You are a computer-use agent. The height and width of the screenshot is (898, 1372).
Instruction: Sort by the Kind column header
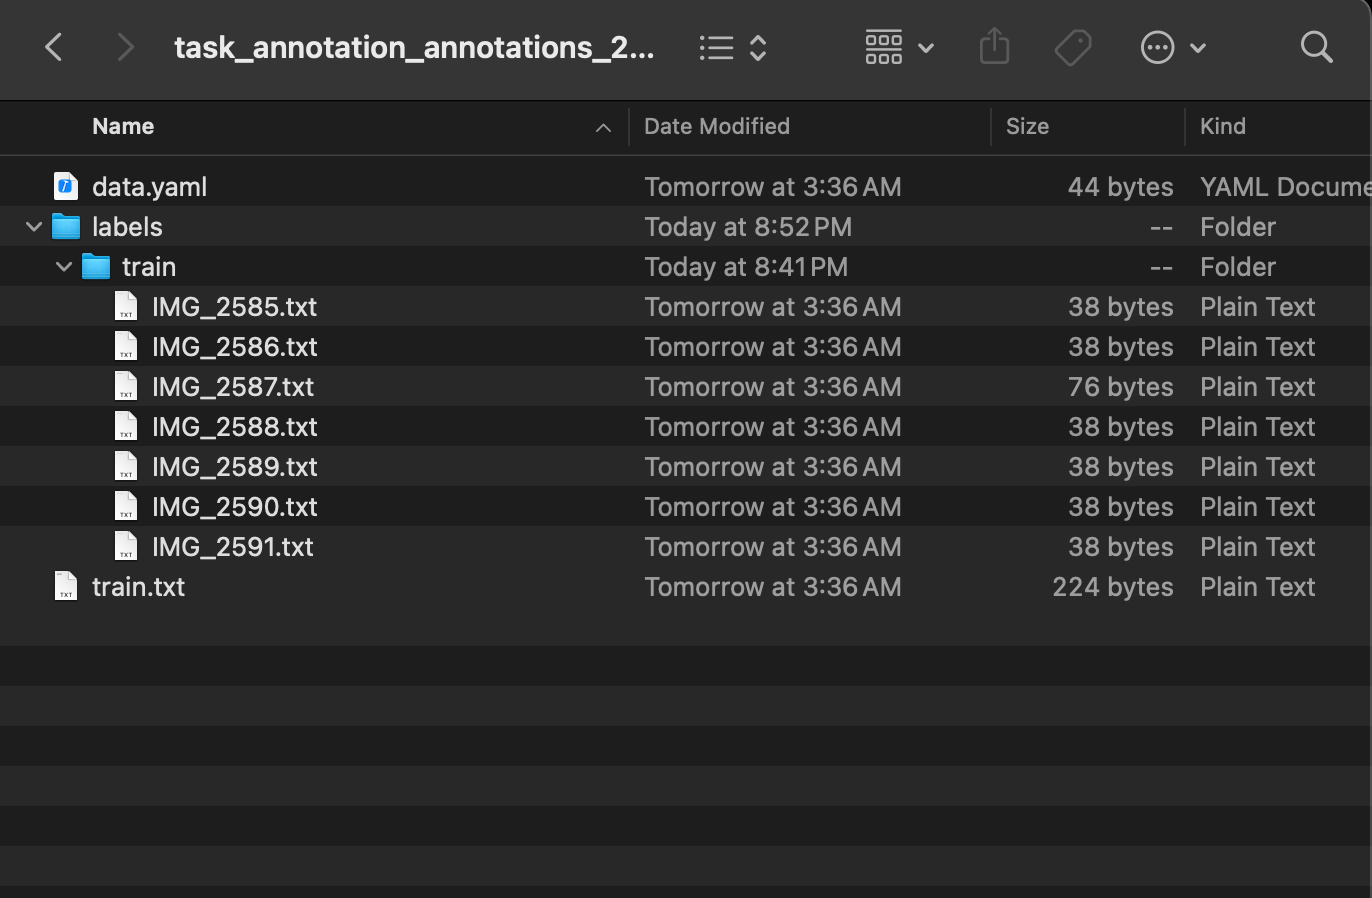click(x=1222, y=126)
